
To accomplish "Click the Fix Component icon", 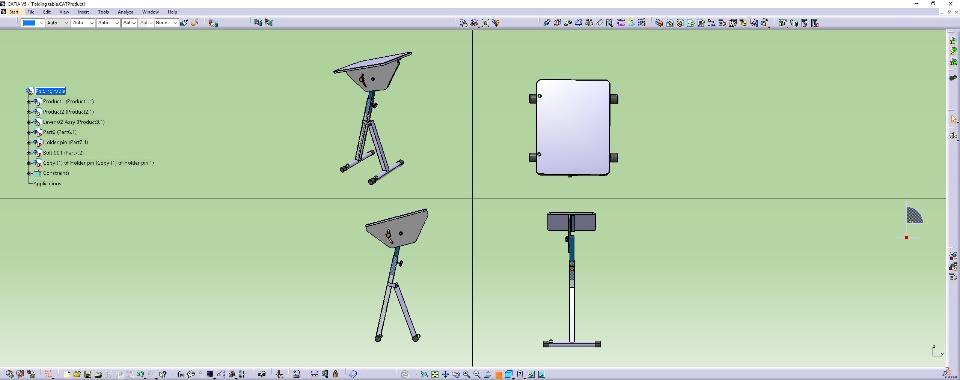I will pyautogui.click(x=588, y=23).
